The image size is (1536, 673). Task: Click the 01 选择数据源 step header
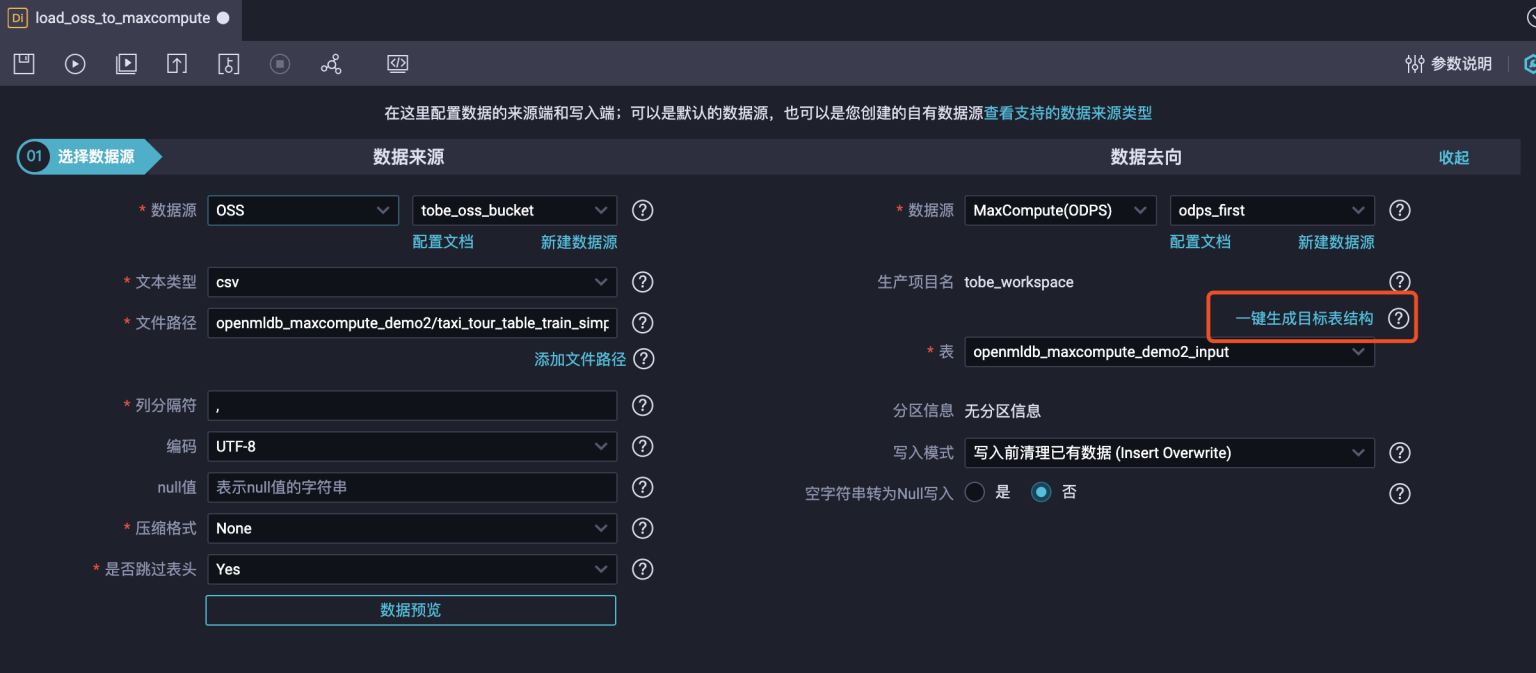(x=90, y=157)
